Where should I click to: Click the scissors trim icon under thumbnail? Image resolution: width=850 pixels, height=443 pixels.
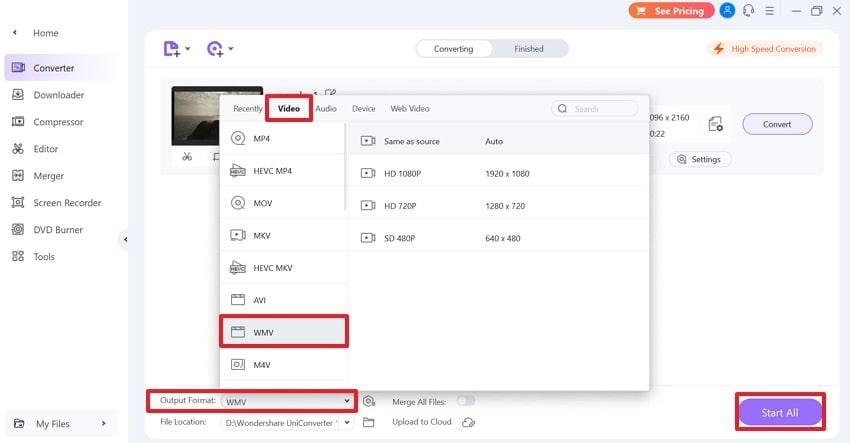point(187,157)
